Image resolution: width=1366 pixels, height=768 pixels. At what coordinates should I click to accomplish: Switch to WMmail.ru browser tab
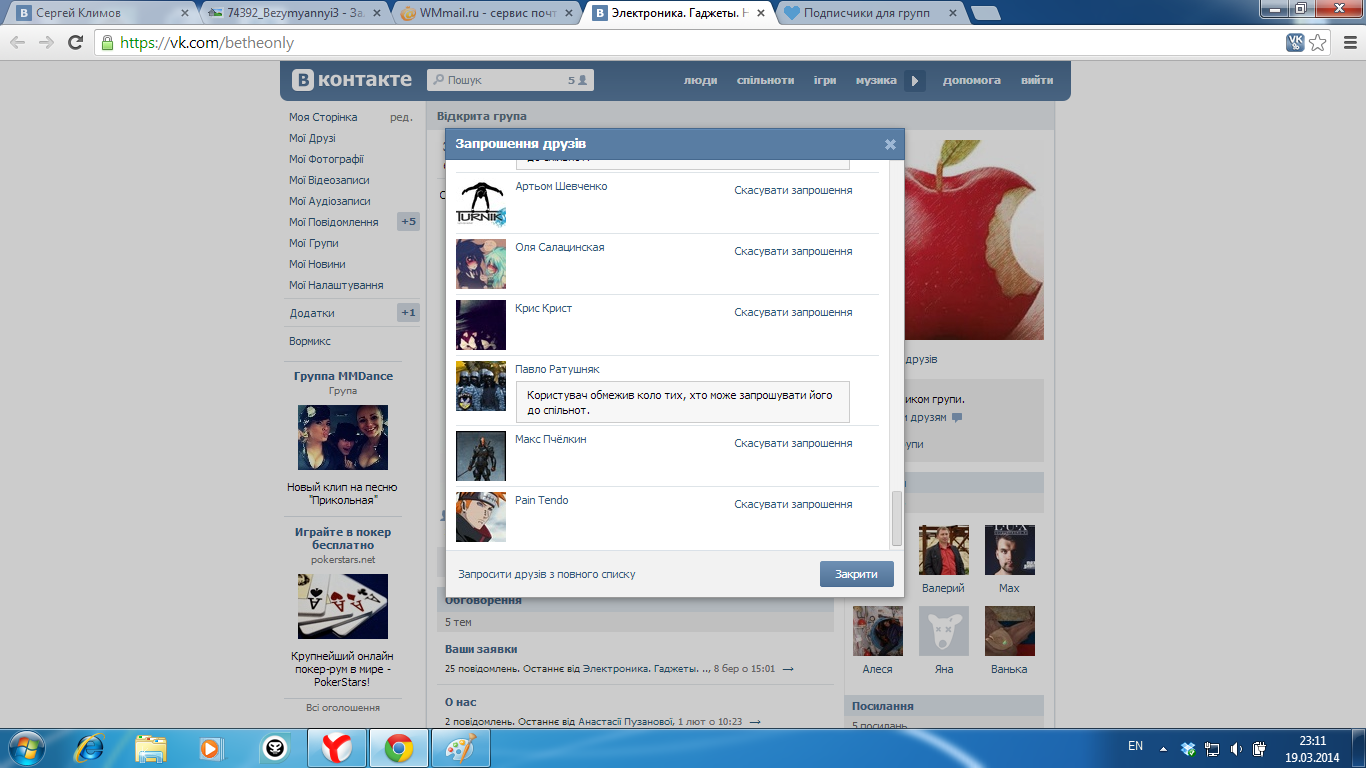click(x=487, y=14)
